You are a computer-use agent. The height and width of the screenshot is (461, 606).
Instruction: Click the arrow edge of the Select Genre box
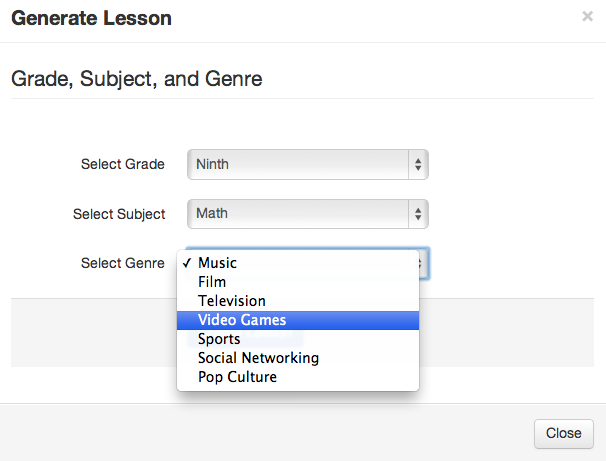424,263
